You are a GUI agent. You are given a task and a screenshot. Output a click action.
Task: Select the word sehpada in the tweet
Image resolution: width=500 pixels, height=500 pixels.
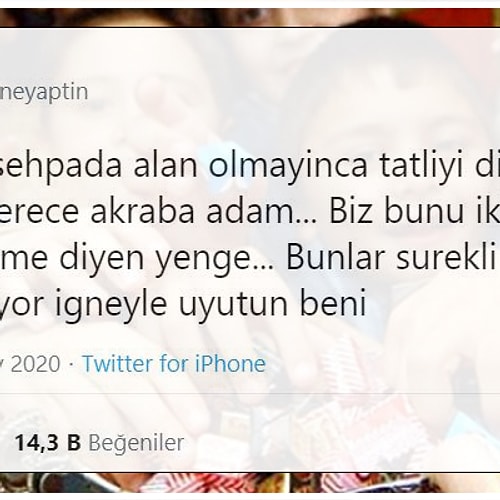60,166
